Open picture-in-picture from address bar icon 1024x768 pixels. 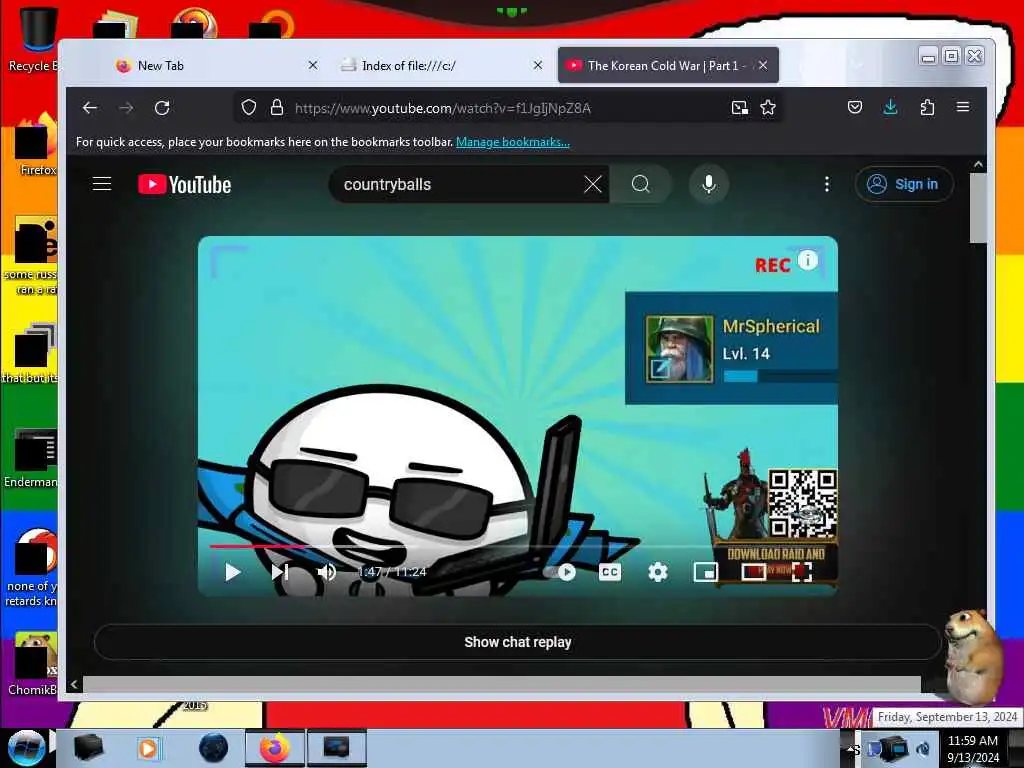739,108
